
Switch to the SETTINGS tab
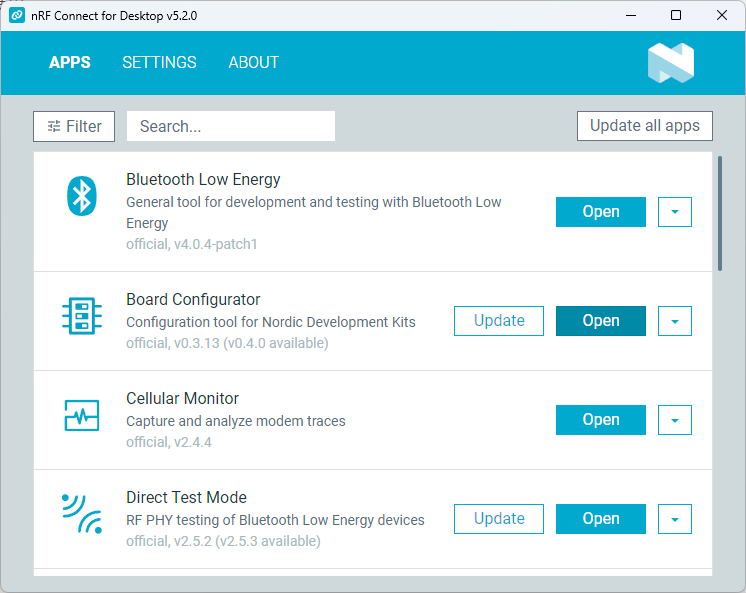click(x=159, y=62)
